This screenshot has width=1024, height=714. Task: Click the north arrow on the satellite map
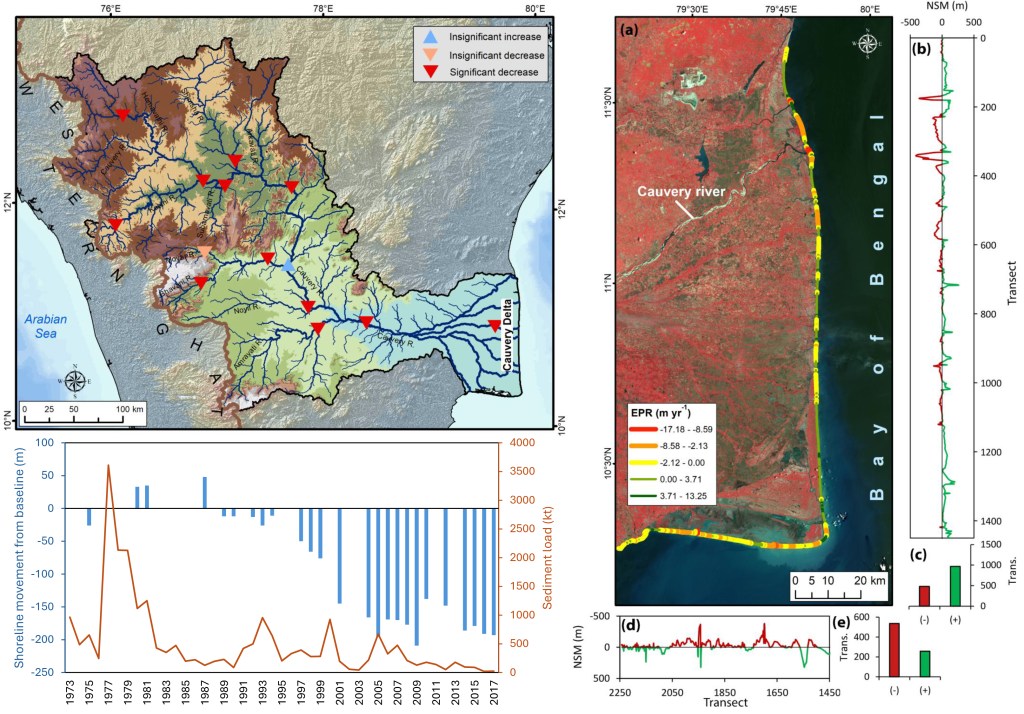pos(866,45)
